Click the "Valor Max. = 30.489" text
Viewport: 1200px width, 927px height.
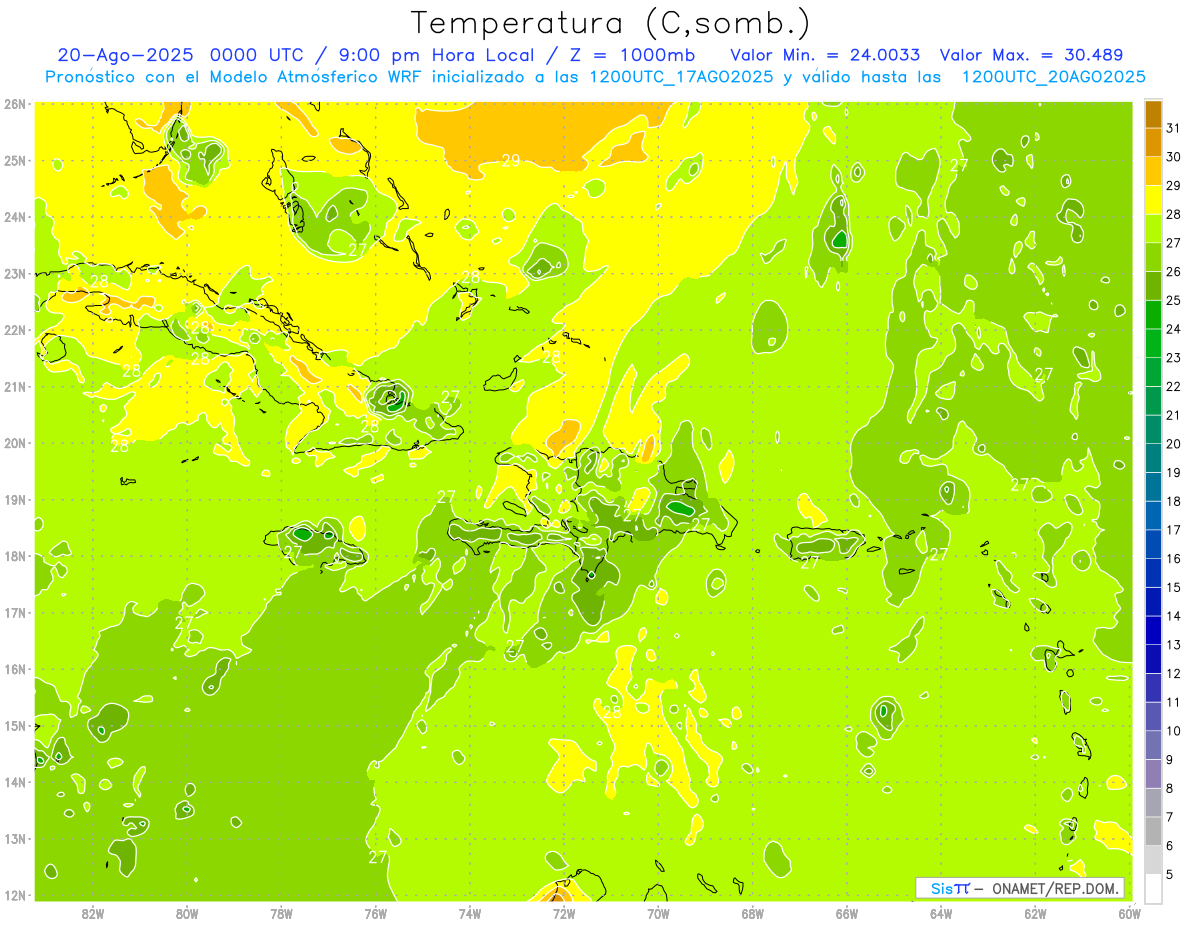click(1032, 55)
